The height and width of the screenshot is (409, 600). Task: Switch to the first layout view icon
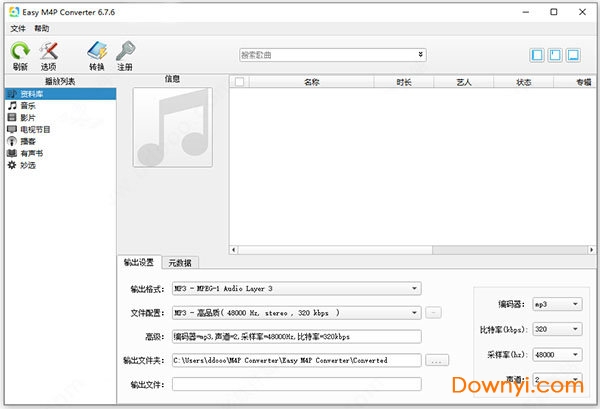coord(537,55)
